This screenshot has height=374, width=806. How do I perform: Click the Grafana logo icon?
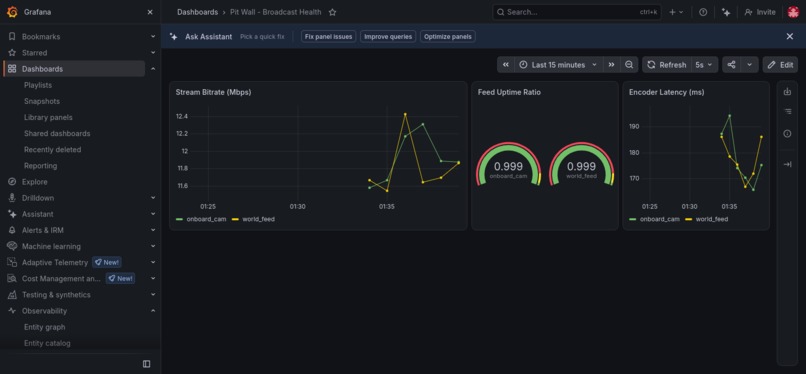point(12,12)
